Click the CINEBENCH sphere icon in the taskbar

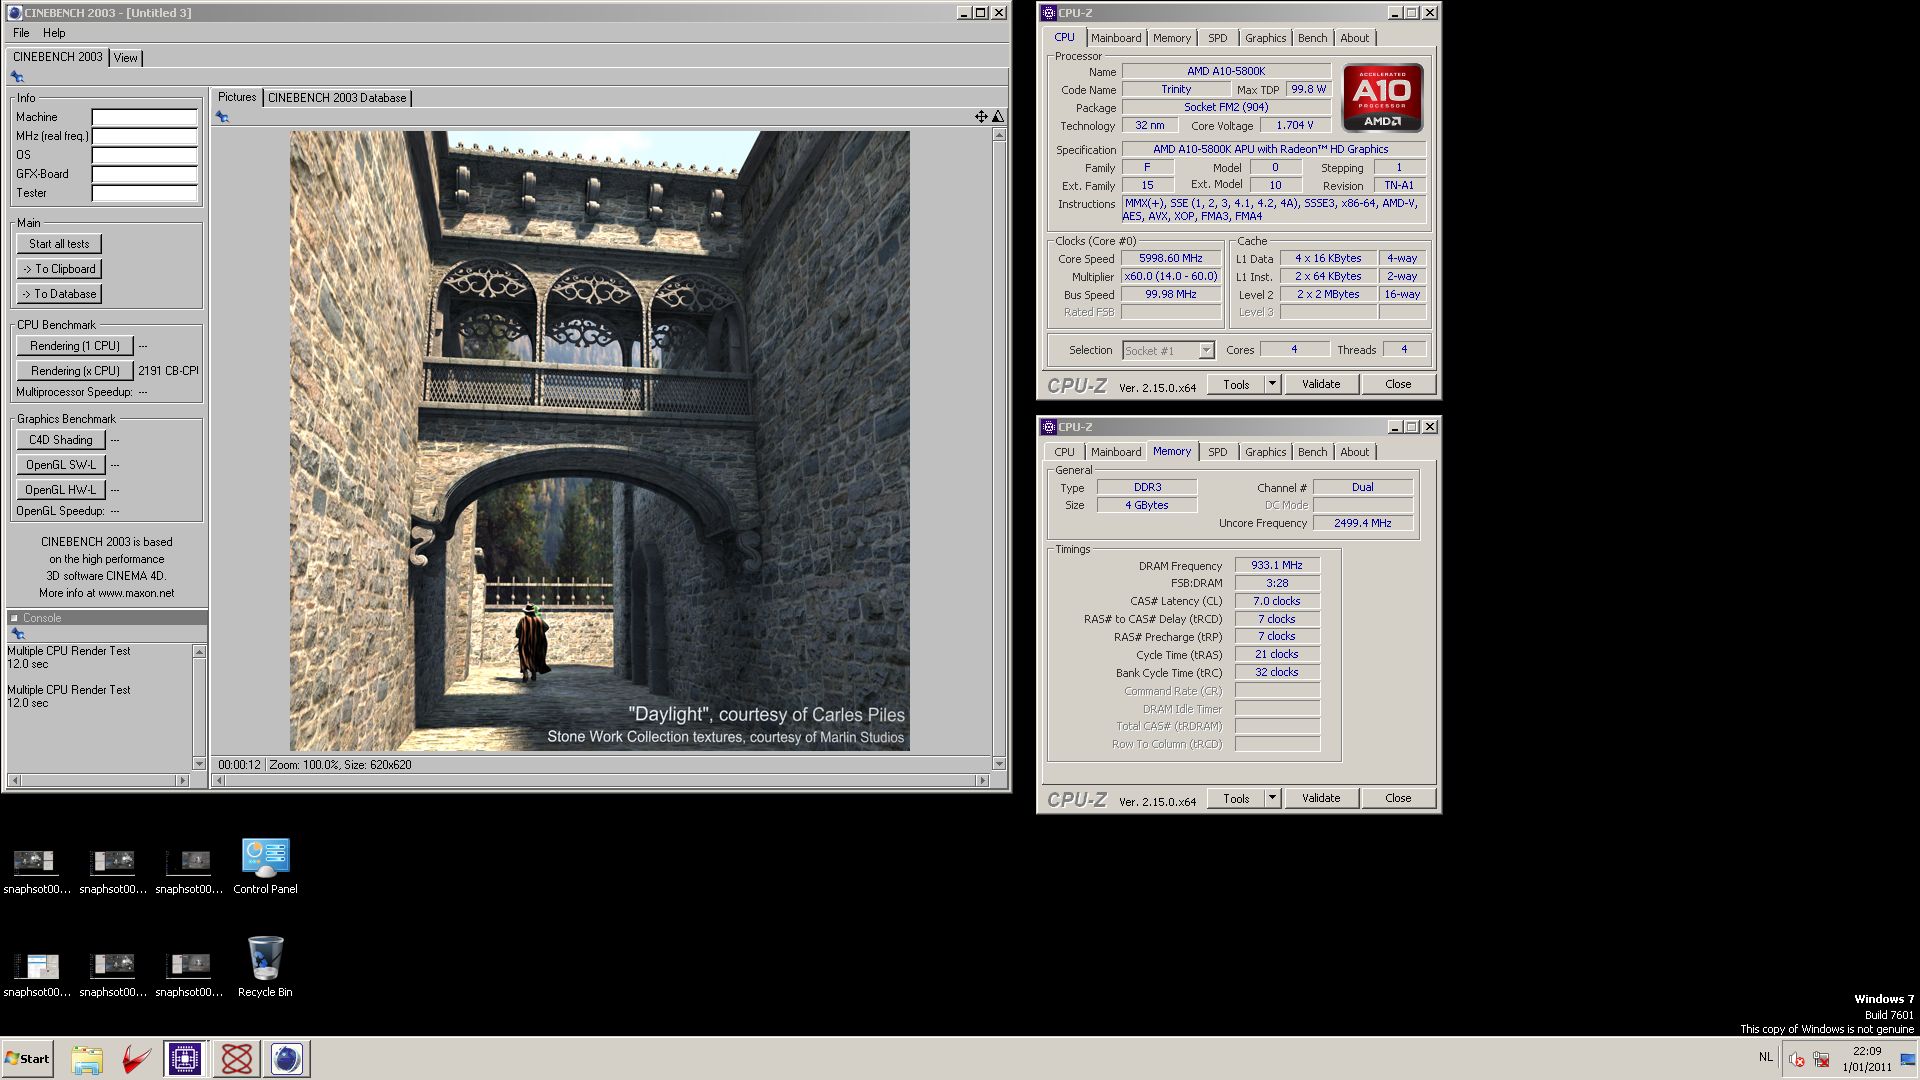286,1059
